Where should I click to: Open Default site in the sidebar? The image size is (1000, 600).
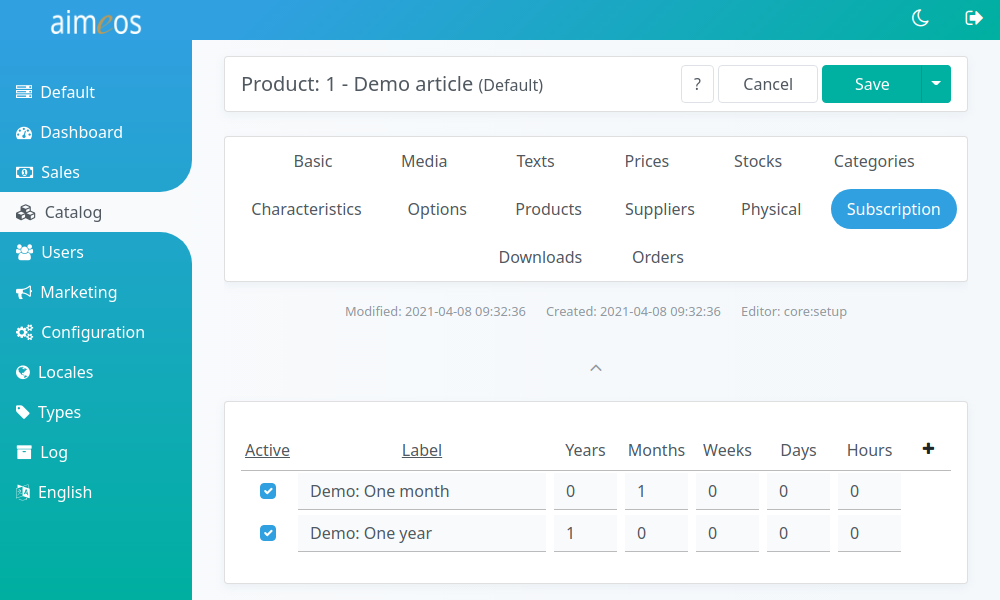tap(68, 92)
